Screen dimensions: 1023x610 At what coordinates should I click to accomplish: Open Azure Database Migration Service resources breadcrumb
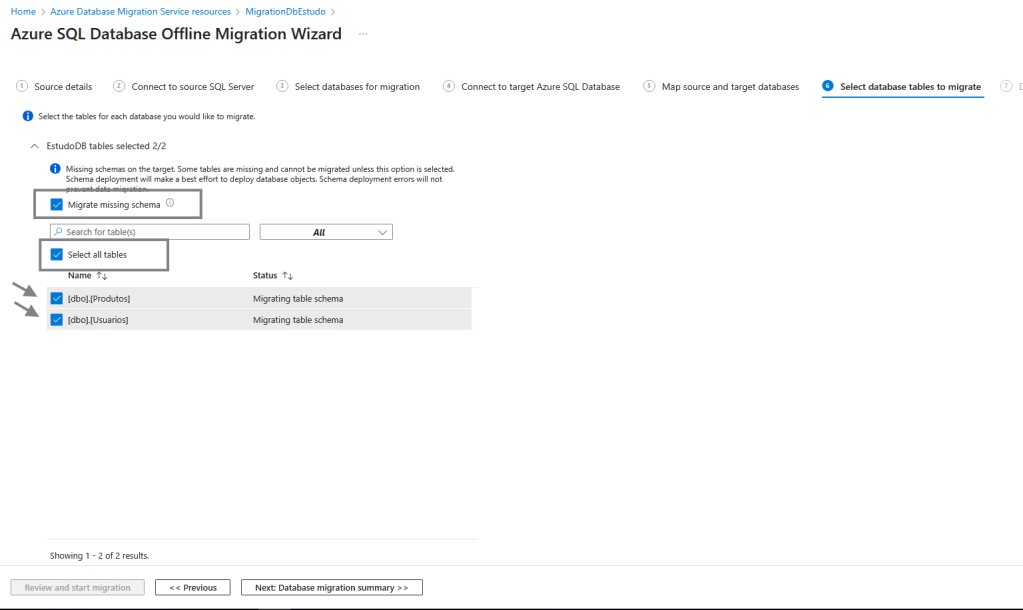pos(140,11)
